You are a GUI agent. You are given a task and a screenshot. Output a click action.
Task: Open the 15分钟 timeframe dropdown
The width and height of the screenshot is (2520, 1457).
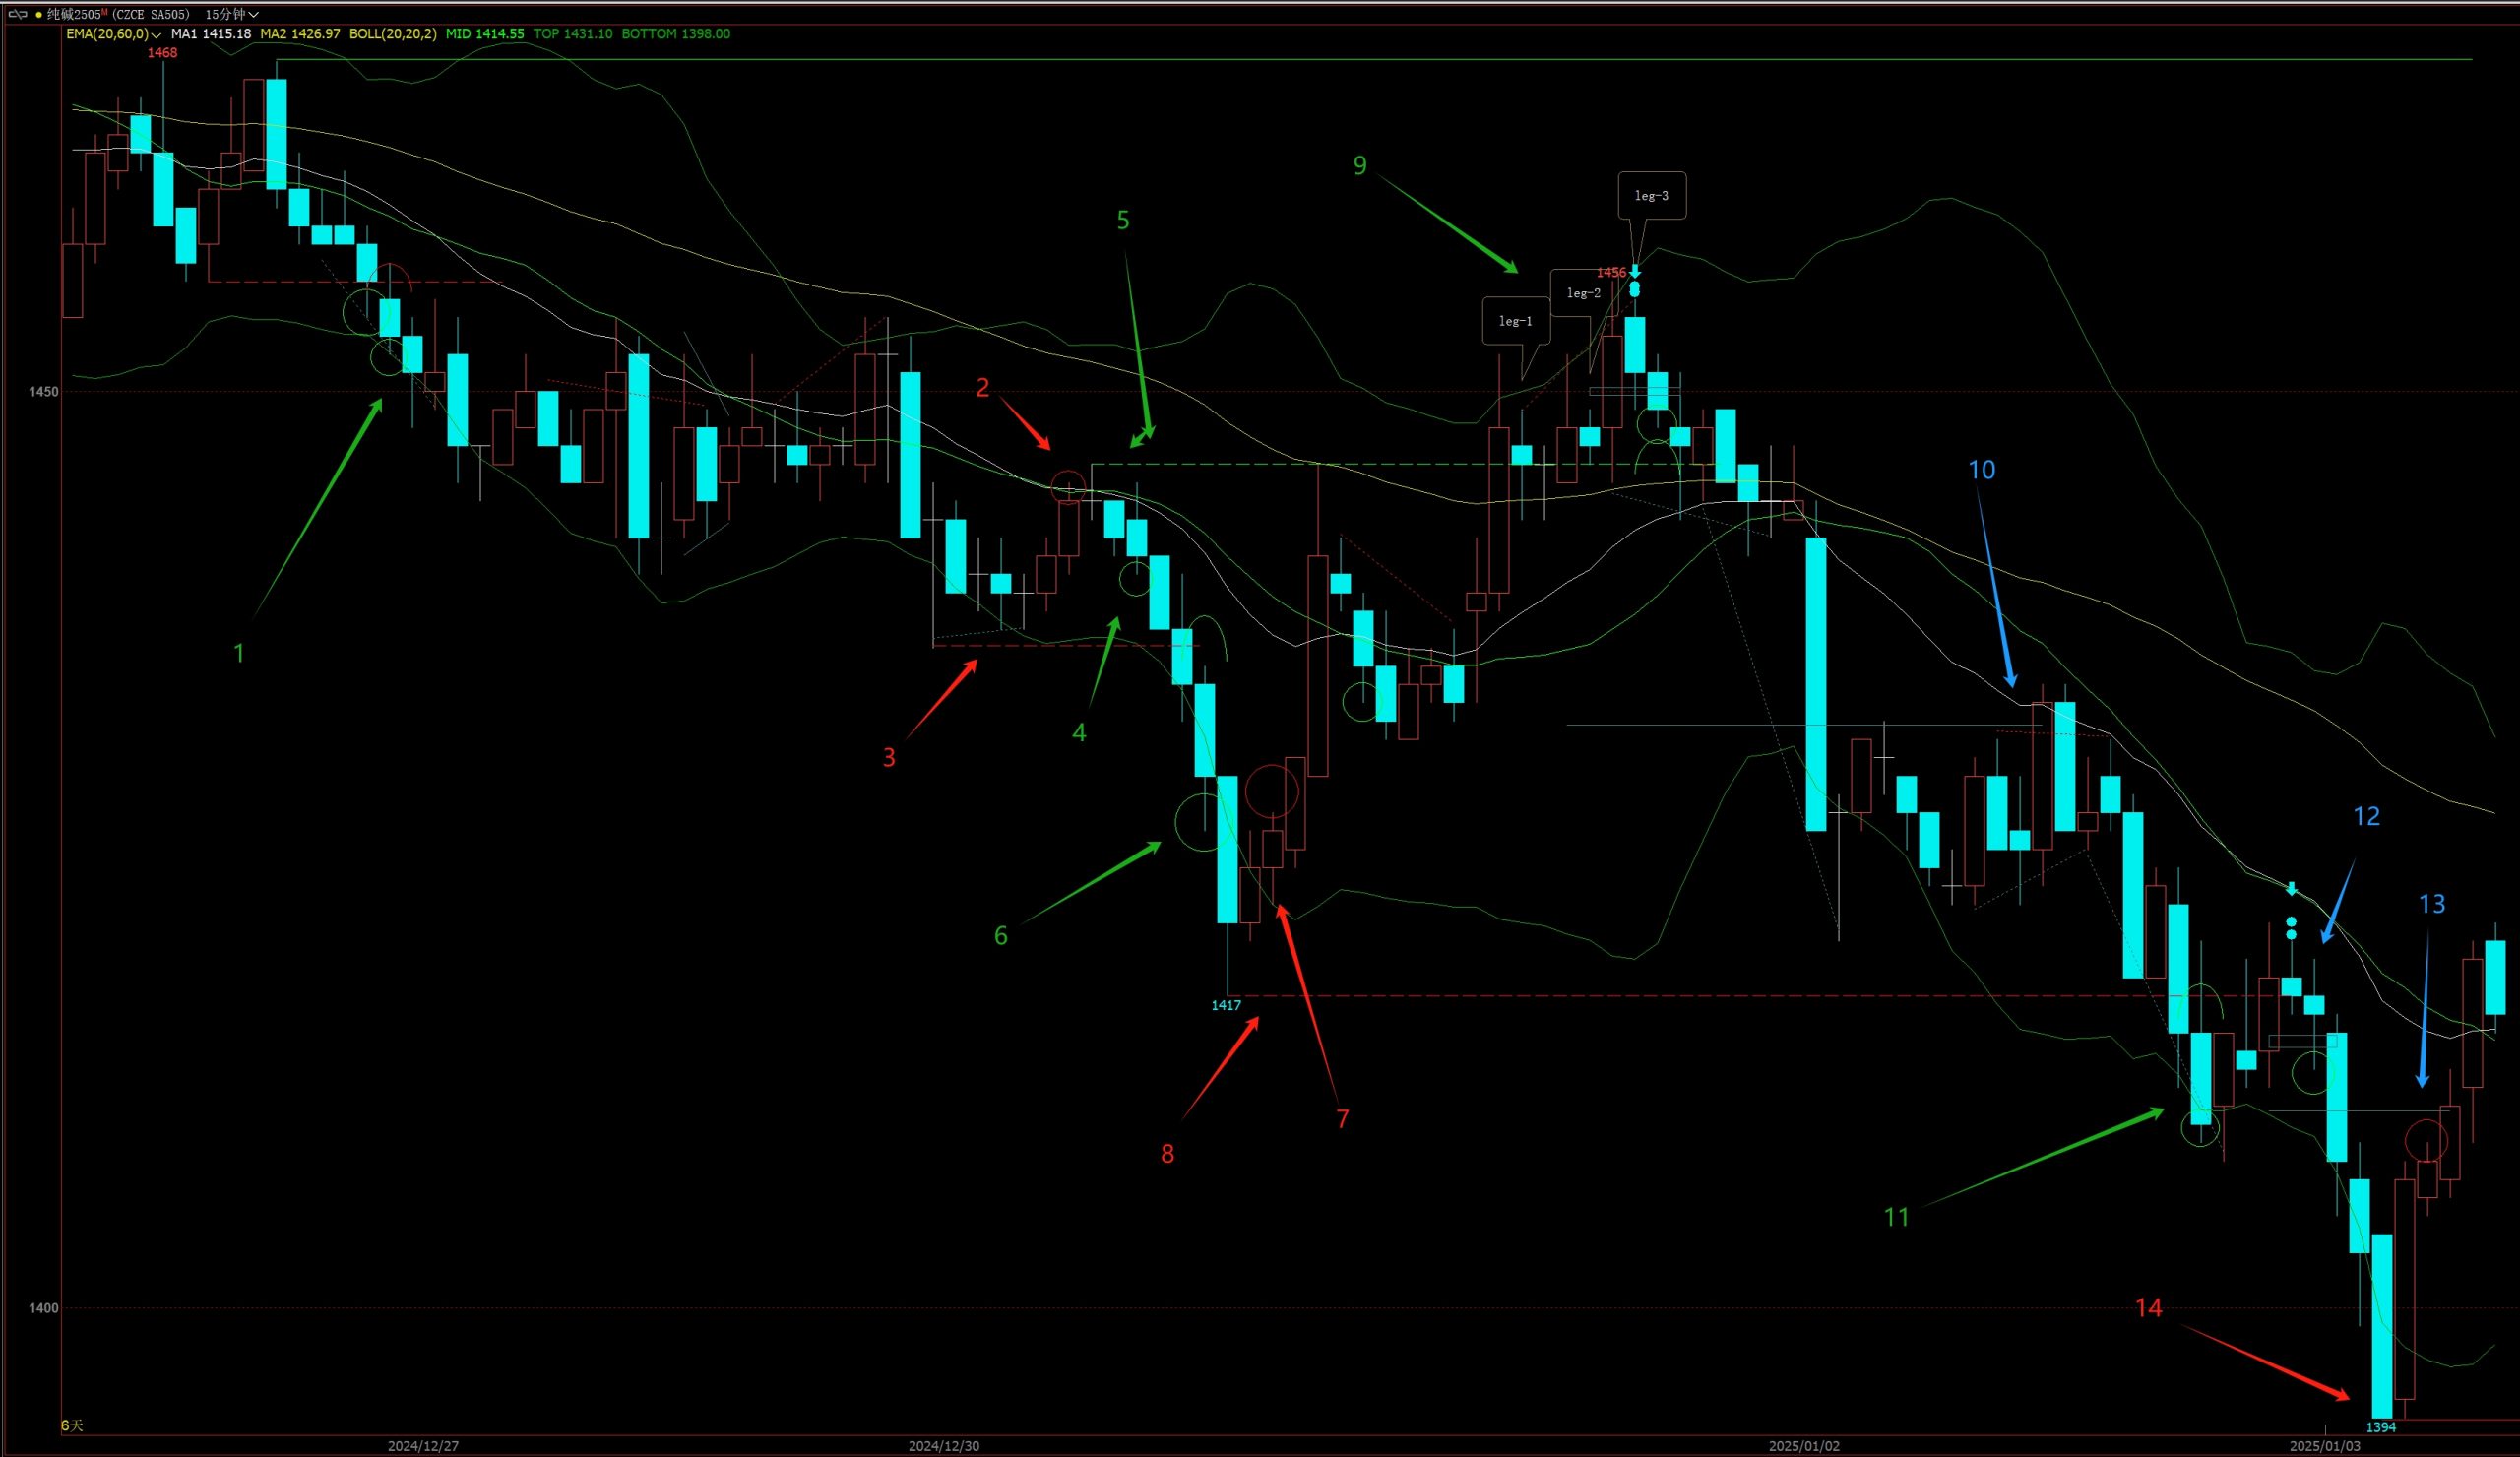[x=232, y=14]
